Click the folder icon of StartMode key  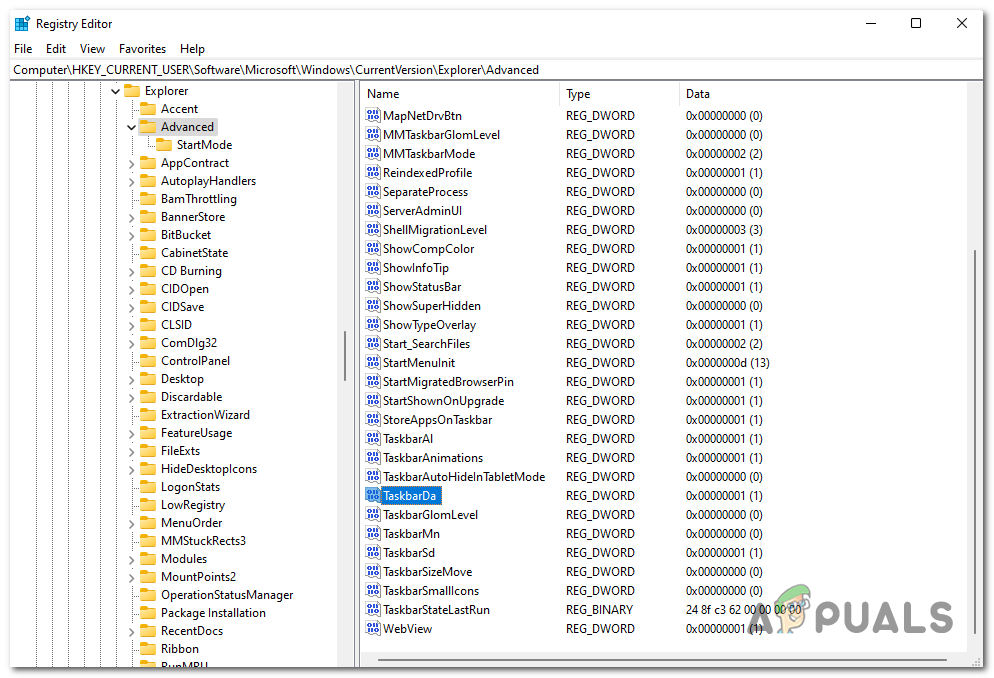click(x=164, y=144)
